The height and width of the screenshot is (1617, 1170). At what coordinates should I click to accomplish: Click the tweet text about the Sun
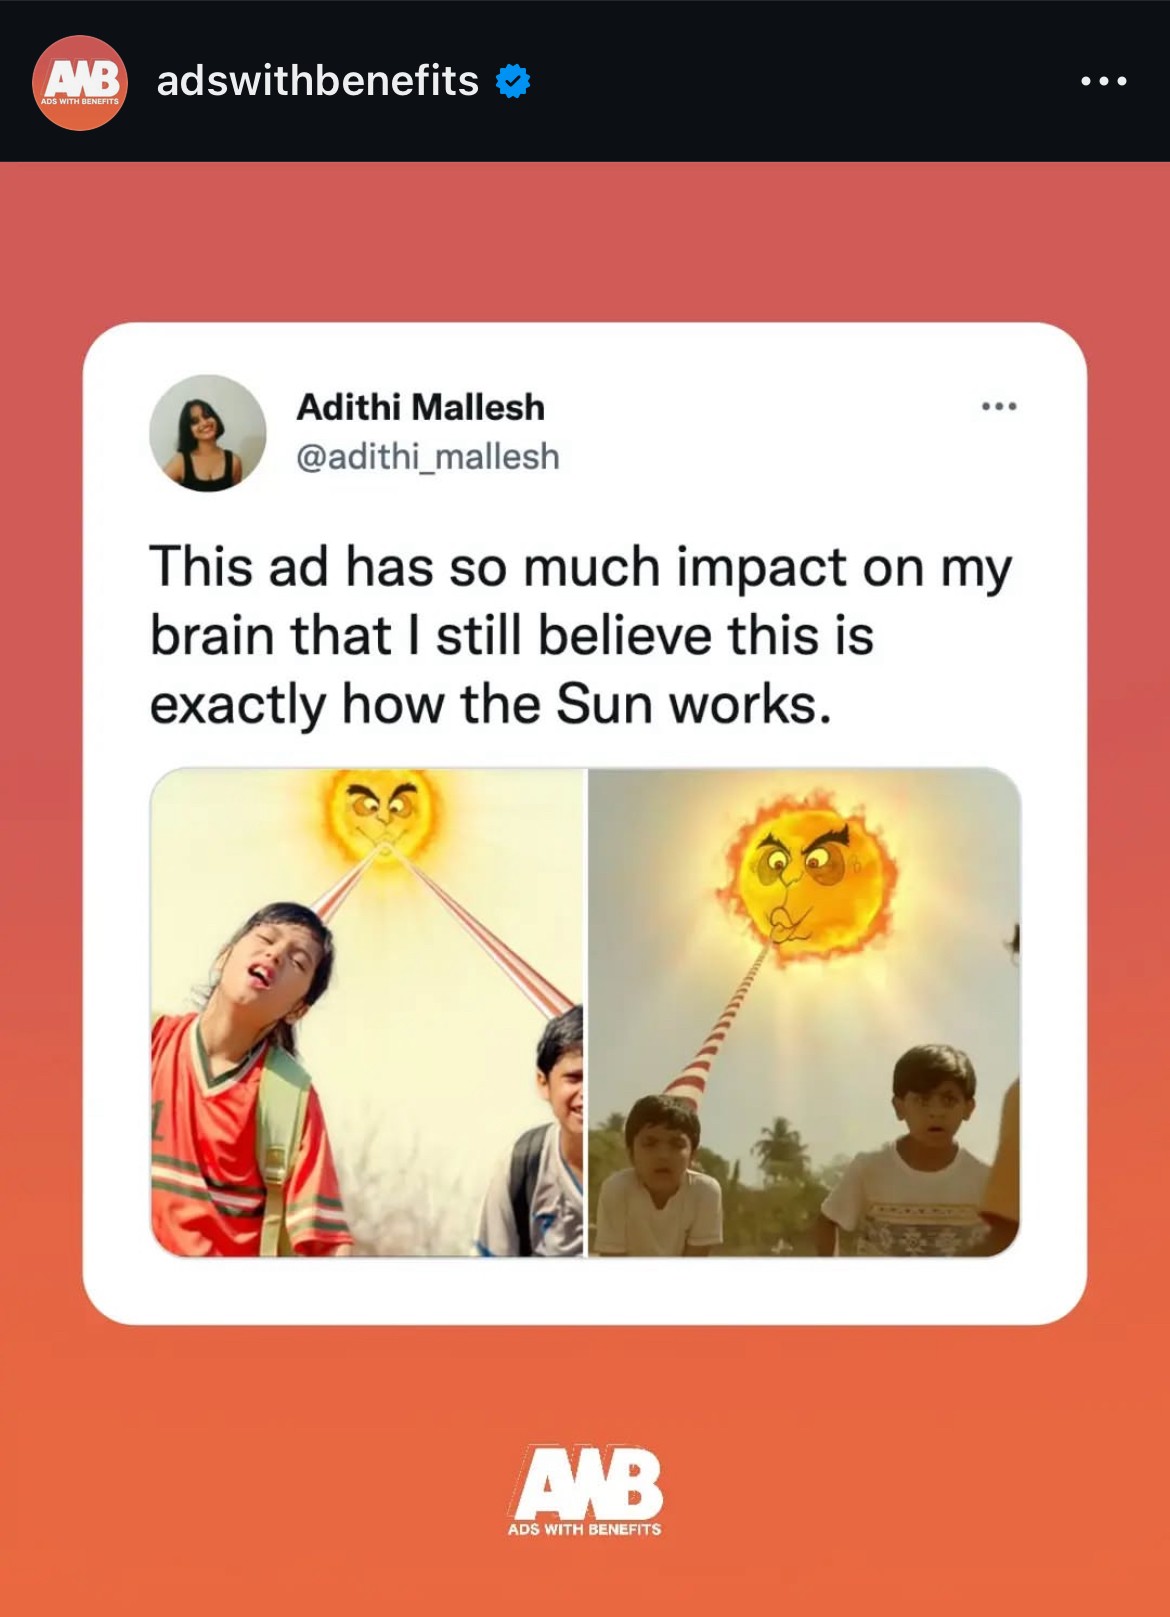(580, 636)
